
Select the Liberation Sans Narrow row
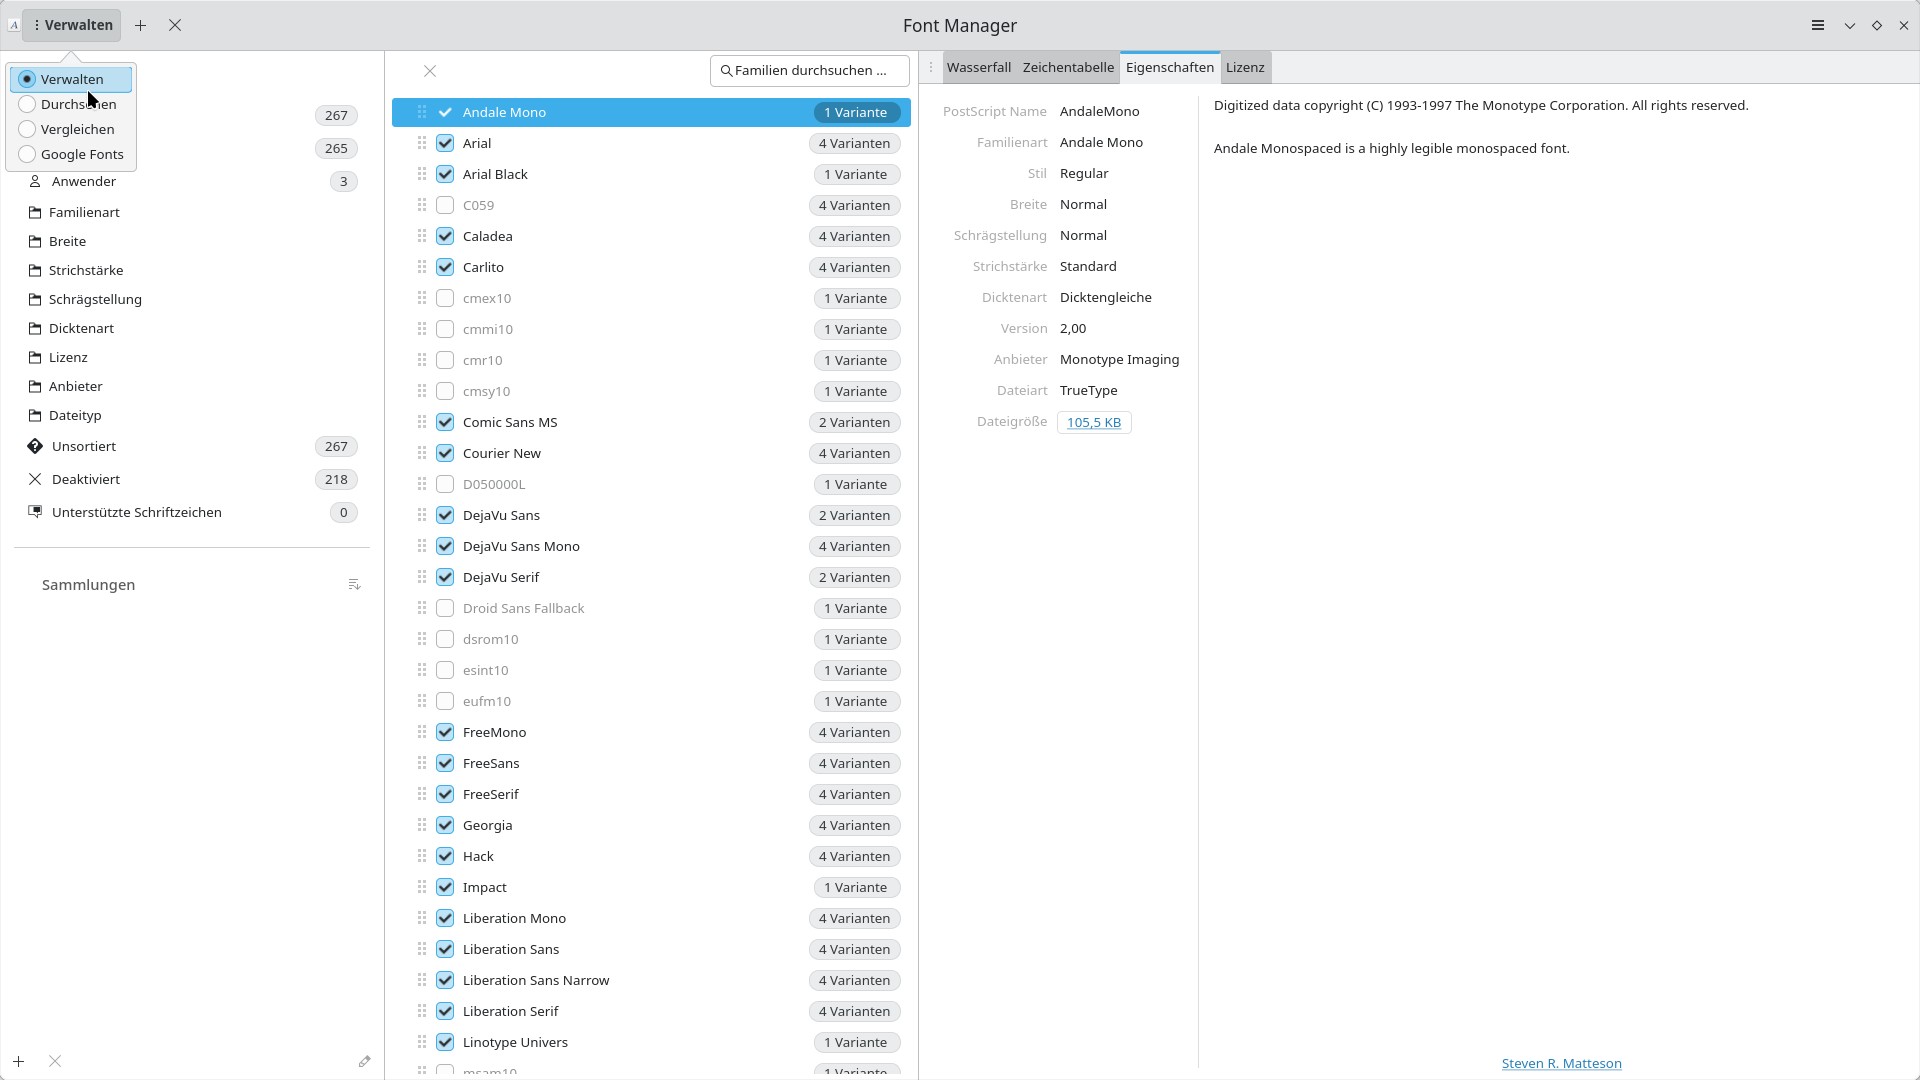click(651, 981)
